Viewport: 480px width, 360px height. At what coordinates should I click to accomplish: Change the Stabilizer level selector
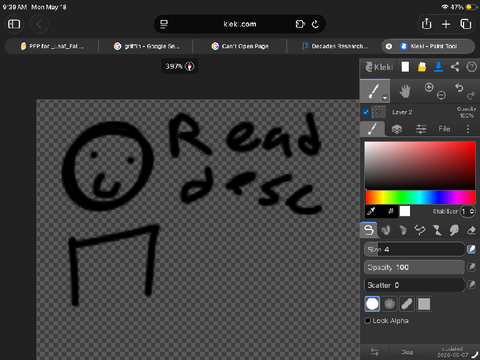[468, 211]
